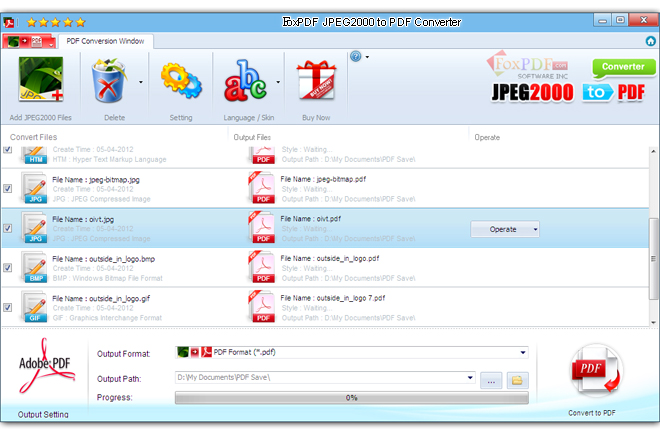Click 'File Name : outside_in_logo.pdf' text
660x430 pixels.
click(330, 258)
